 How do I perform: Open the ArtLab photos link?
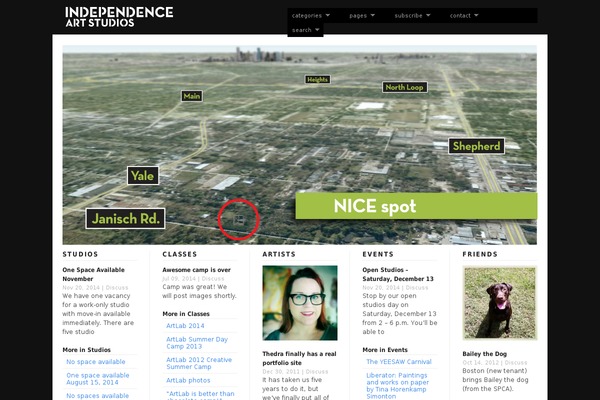click(188, 380)
